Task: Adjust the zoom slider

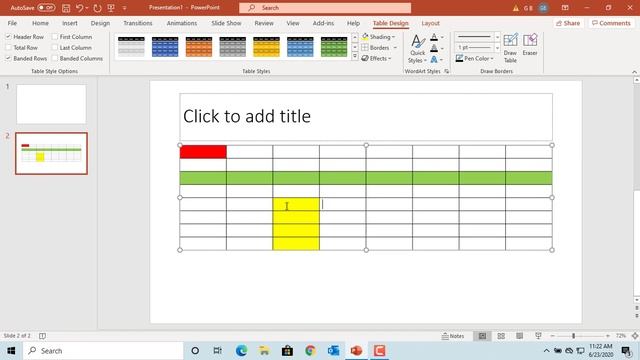Action: tap(573, 336)
